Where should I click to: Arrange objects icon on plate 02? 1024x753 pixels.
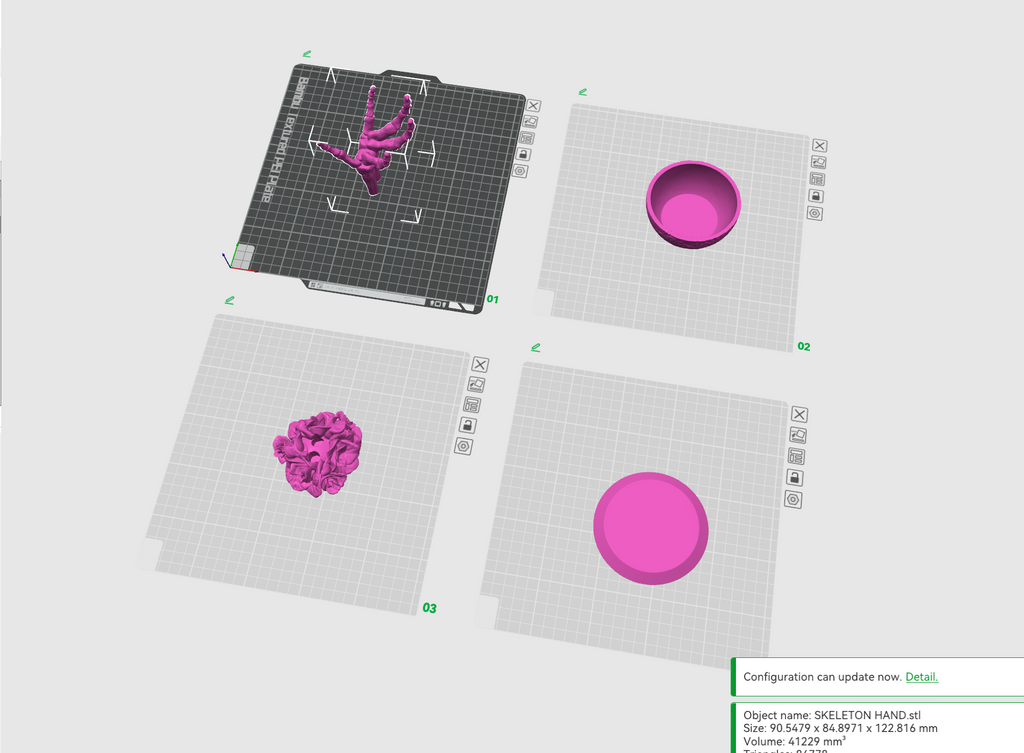[x=817, y=179]
